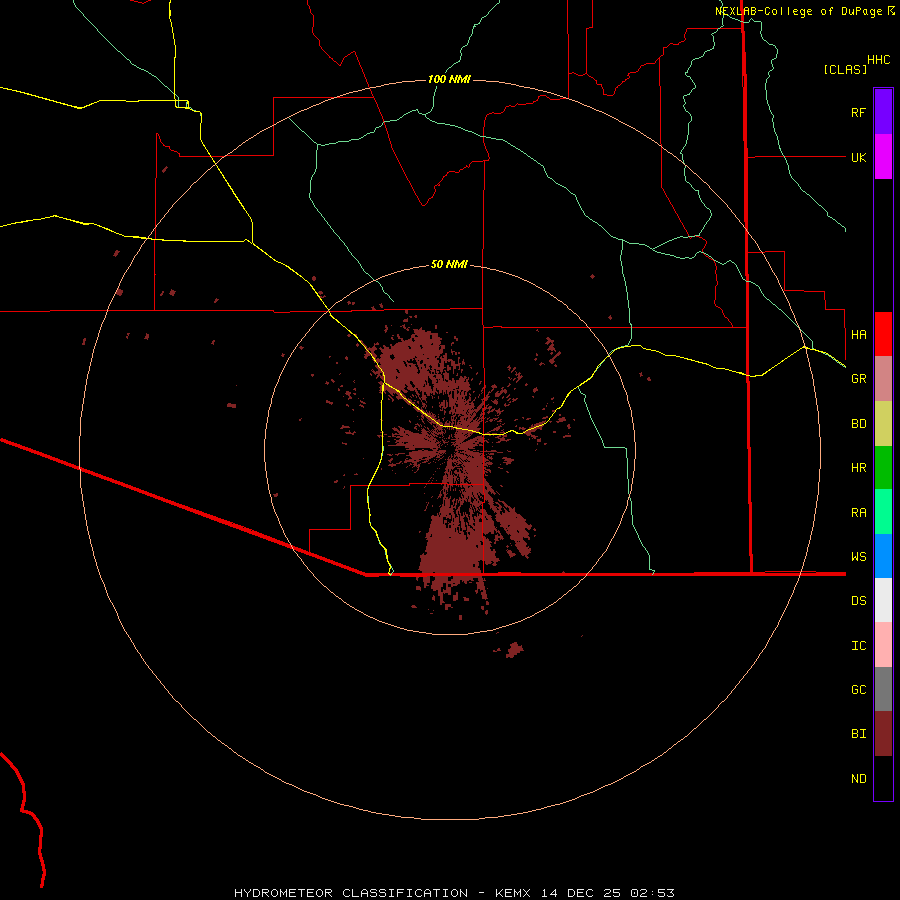The height and width of the screenshot is (900, 900).
Task: Click the RF purple legend swatch
Action: click(x=883, y=112)
